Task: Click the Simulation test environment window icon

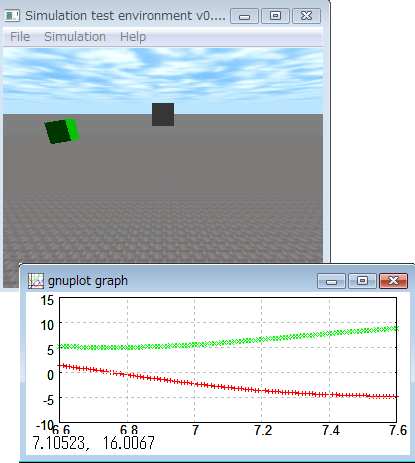Action: pos(12,16)
